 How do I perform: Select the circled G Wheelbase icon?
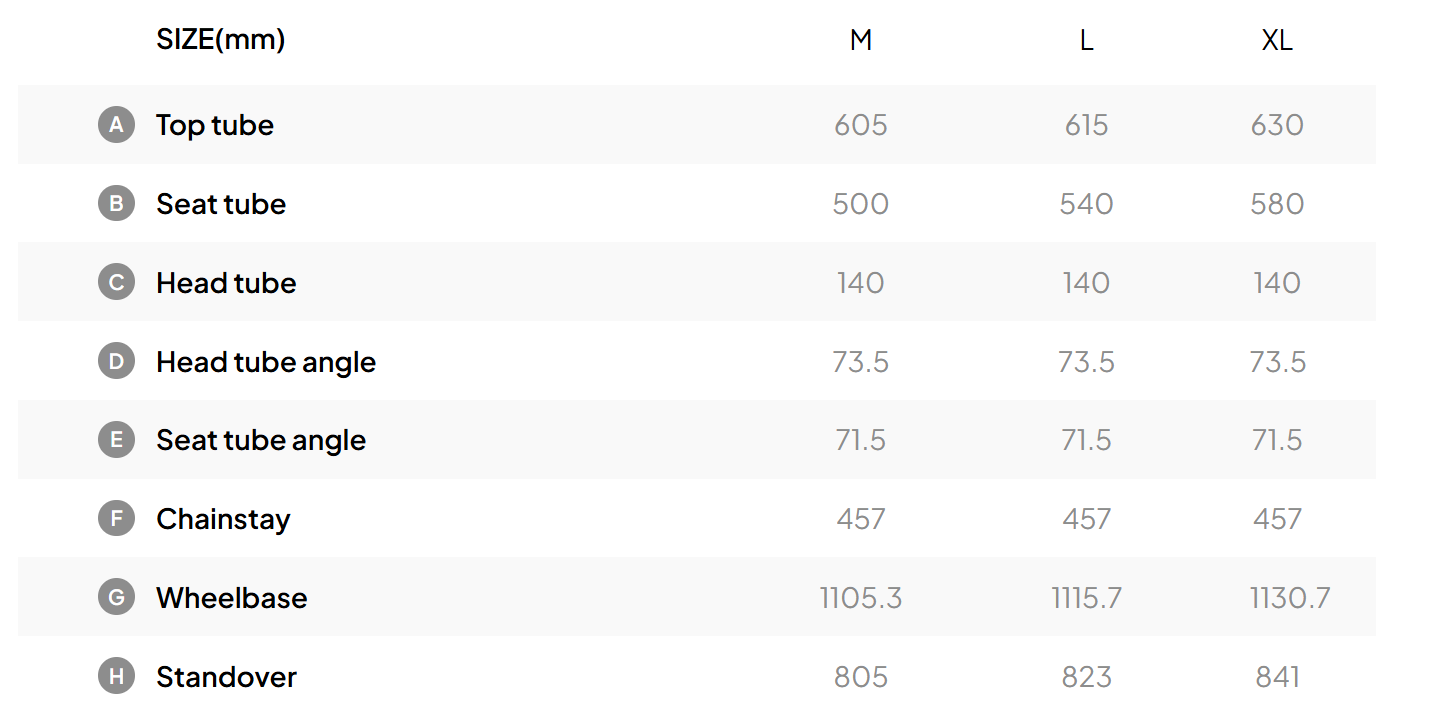click(116, 598)
